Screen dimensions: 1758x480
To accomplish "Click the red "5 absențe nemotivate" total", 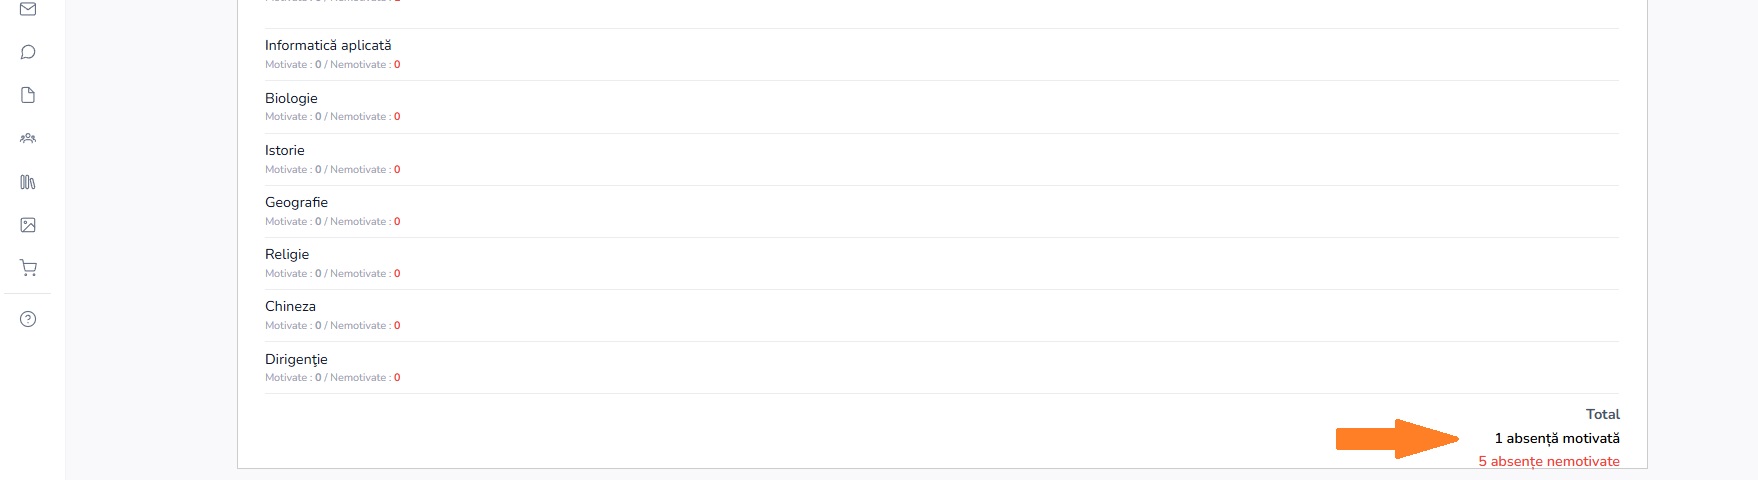I will click(x=1548, y=461).
